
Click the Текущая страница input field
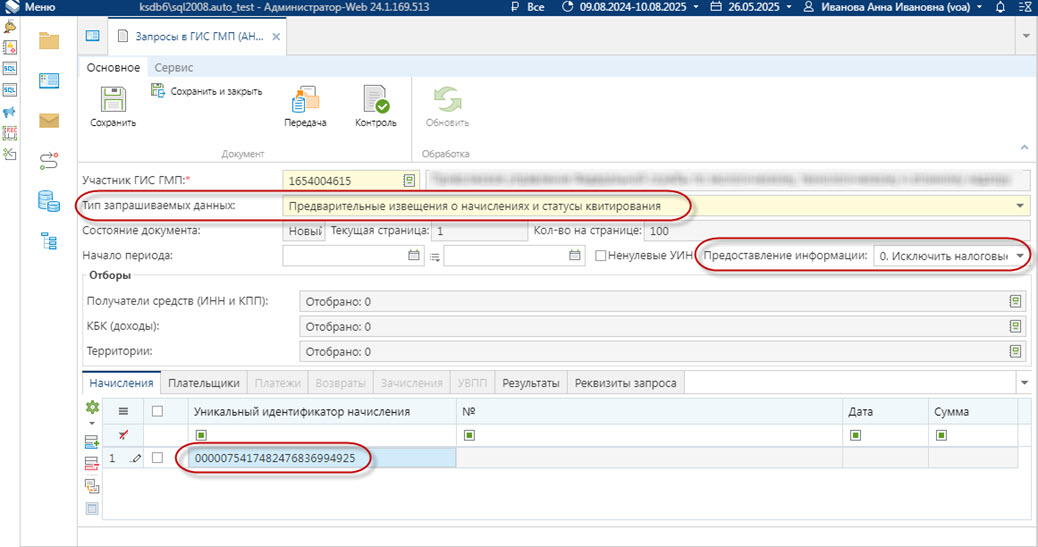pos(479,231)
